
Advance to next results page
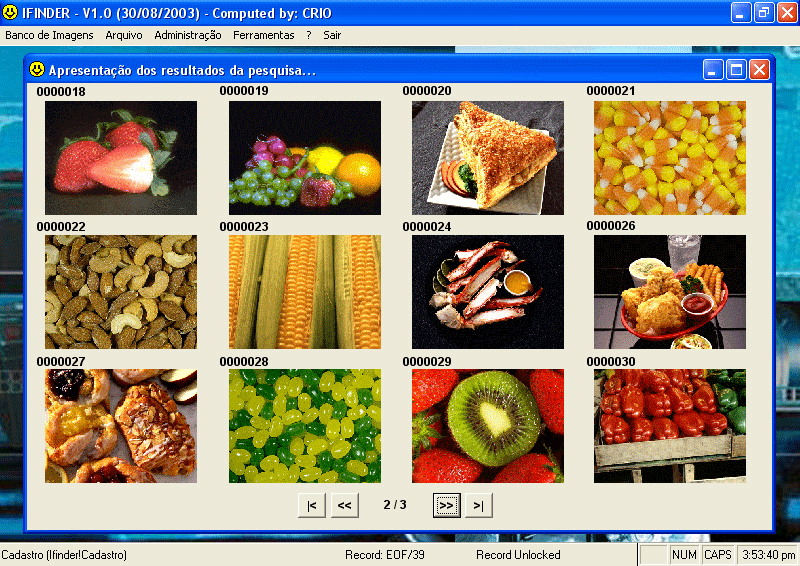pyautogui.click(x=446, y=506)
